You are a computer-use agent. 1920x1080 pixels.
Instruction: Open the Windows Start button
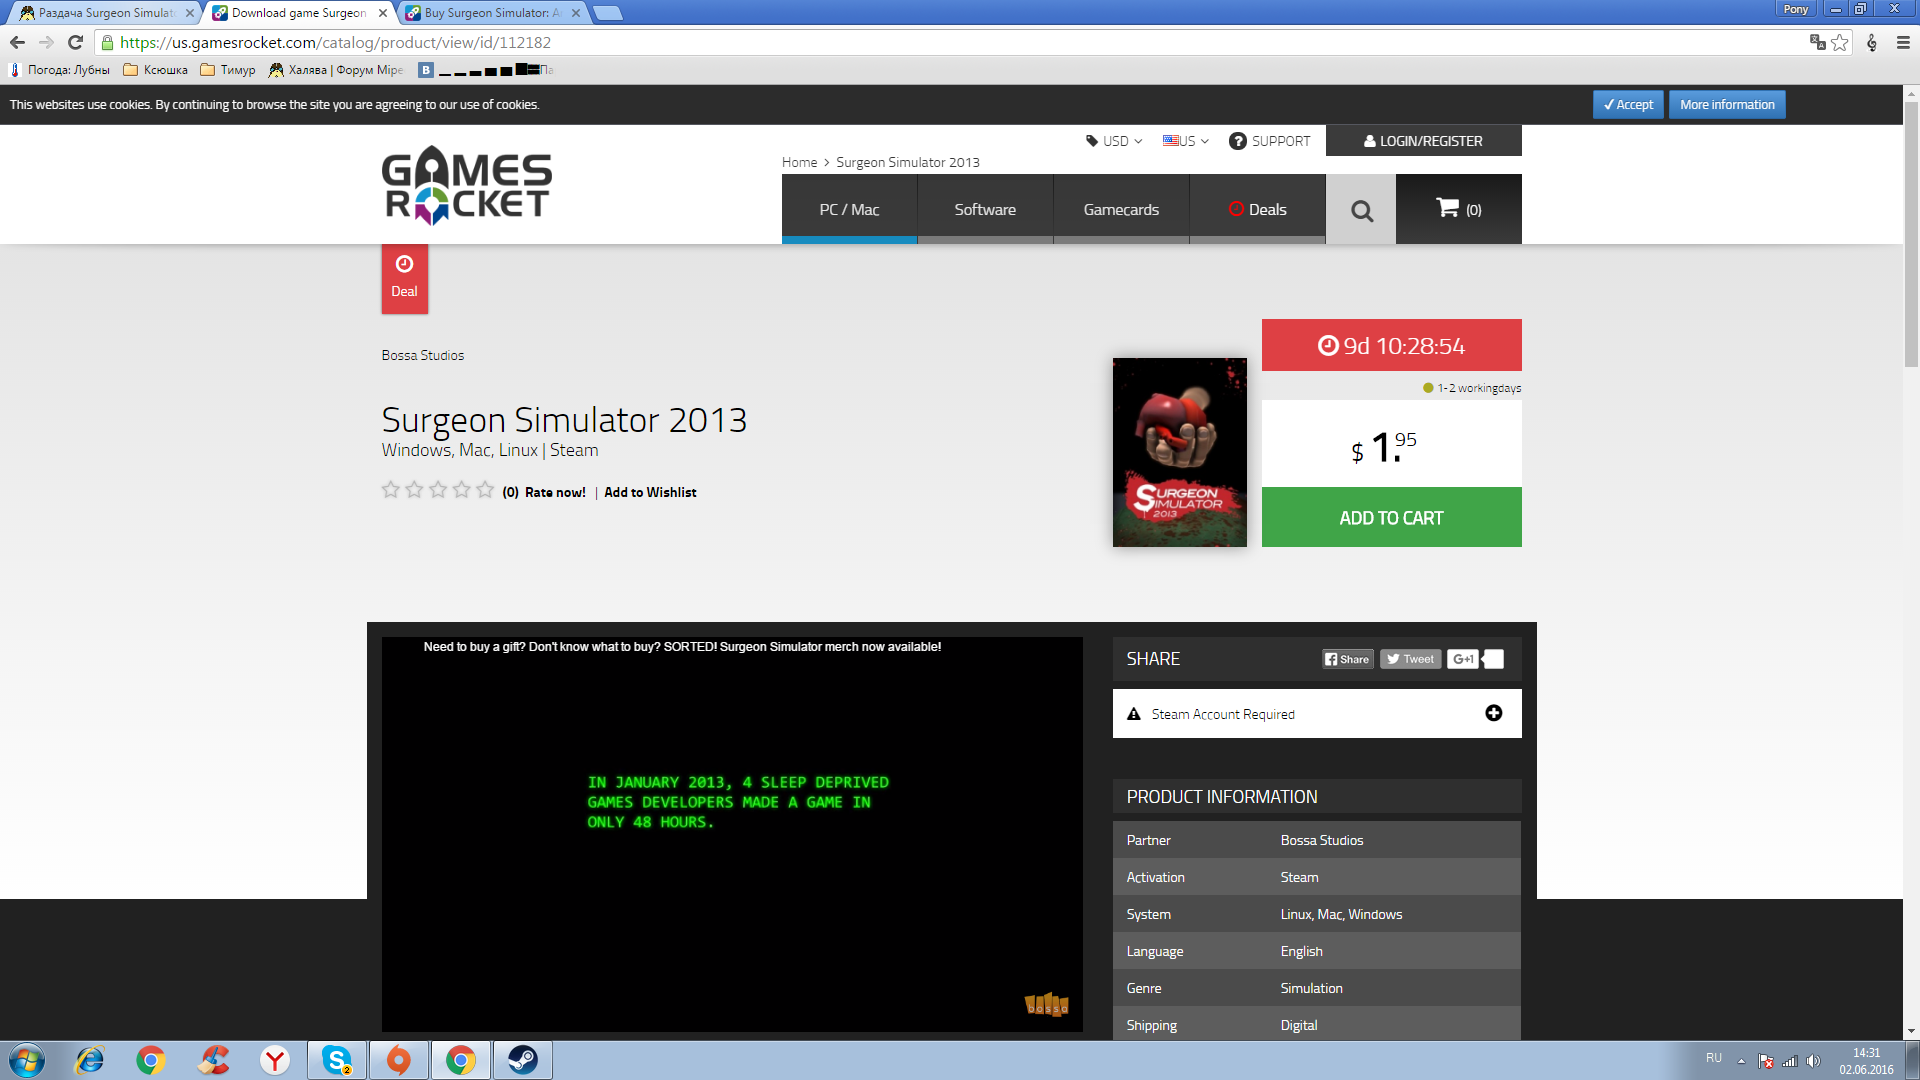[x=27, y=1060]
